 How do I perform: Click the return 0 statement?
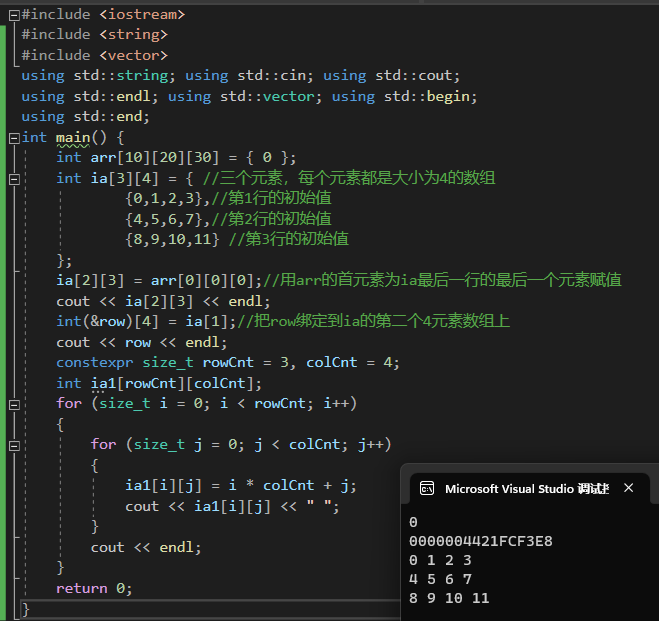(x=93, y=588)
